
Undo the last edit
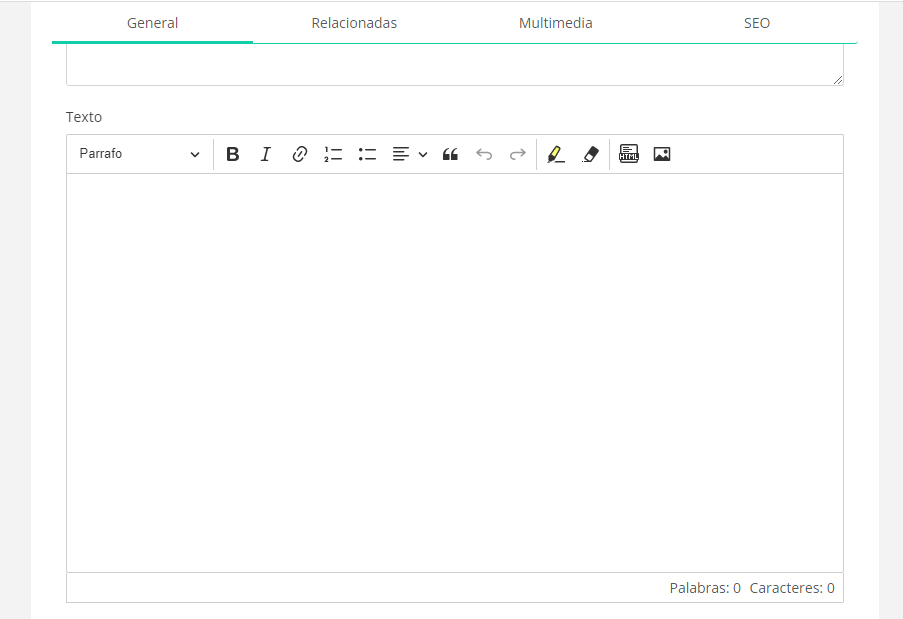(x=484, y=154)
